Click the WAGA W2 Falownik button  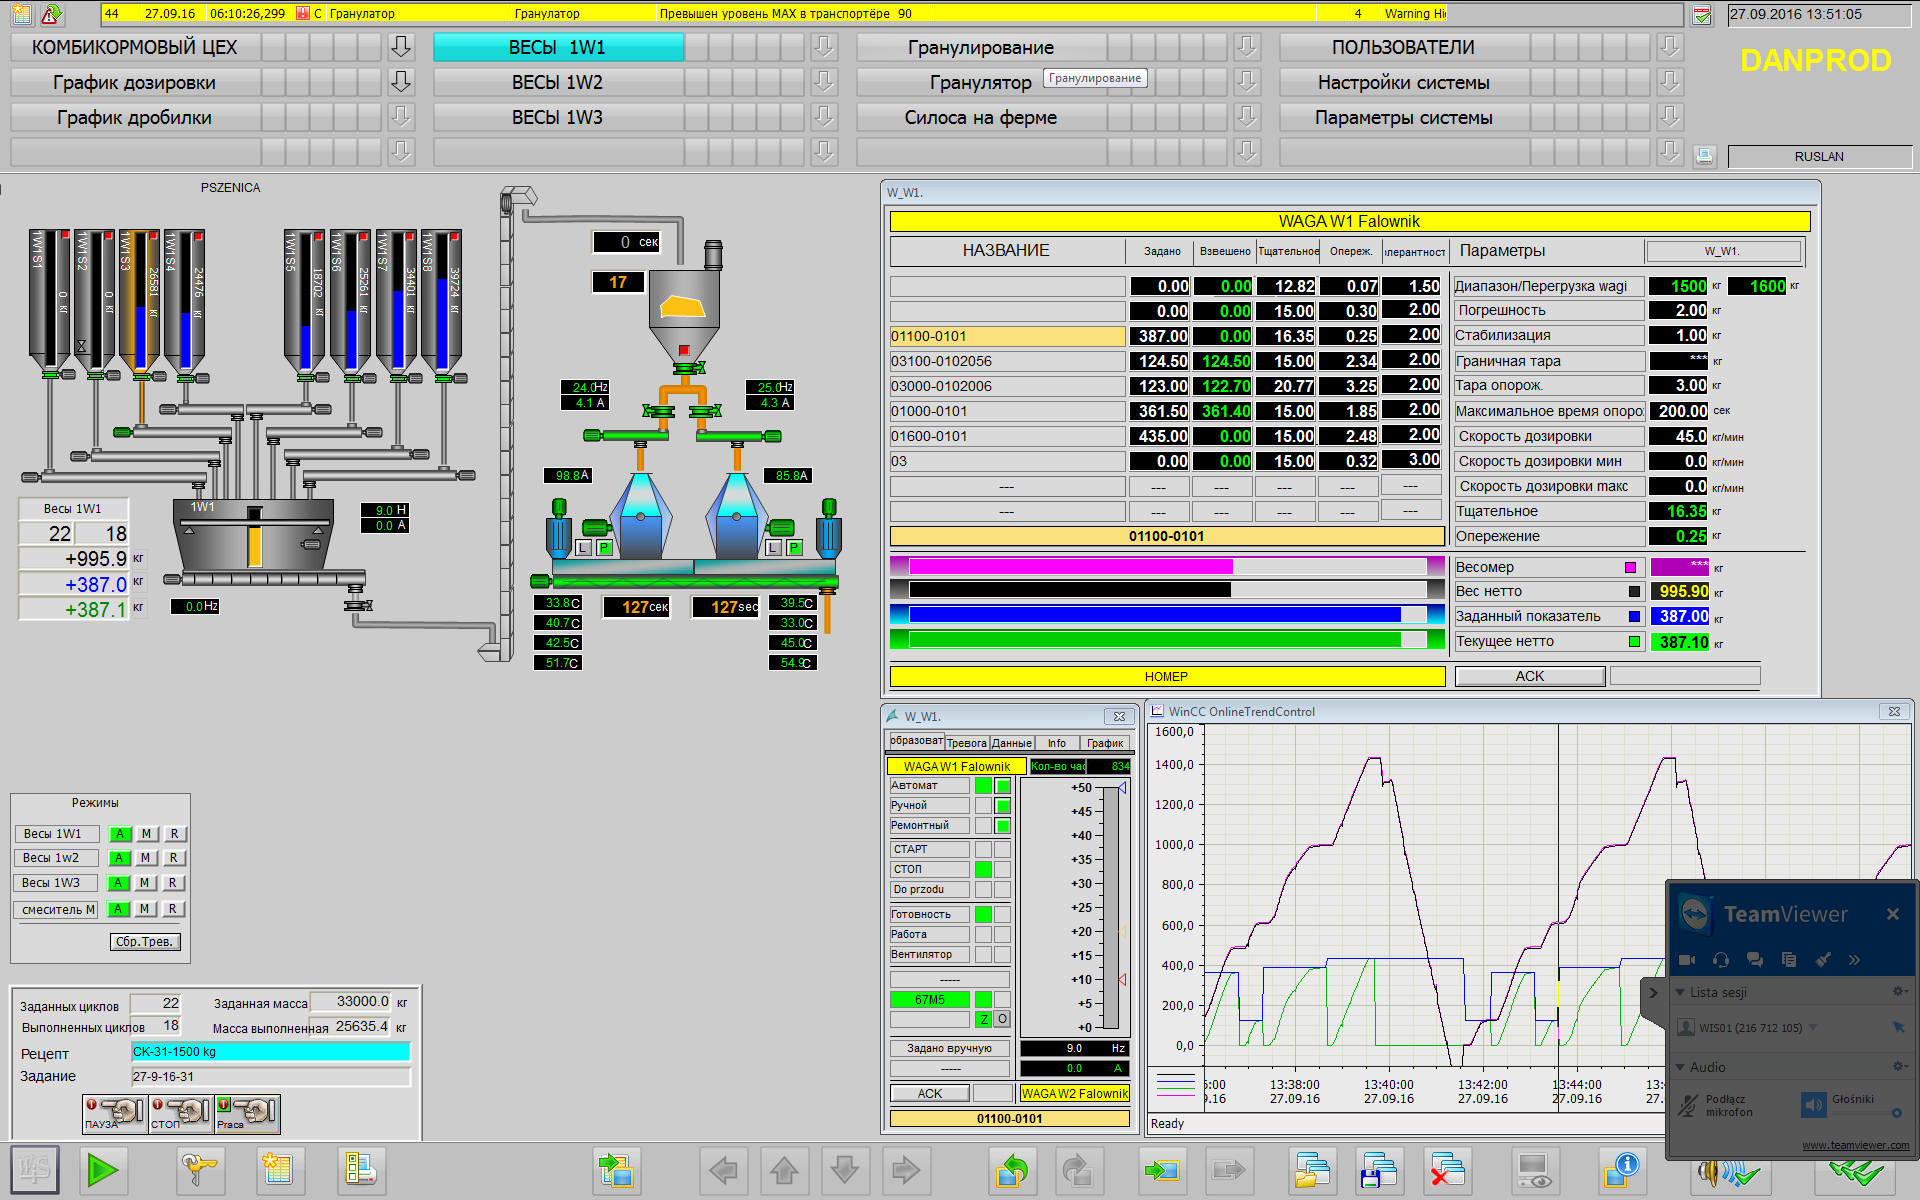coord(1075,1094)
